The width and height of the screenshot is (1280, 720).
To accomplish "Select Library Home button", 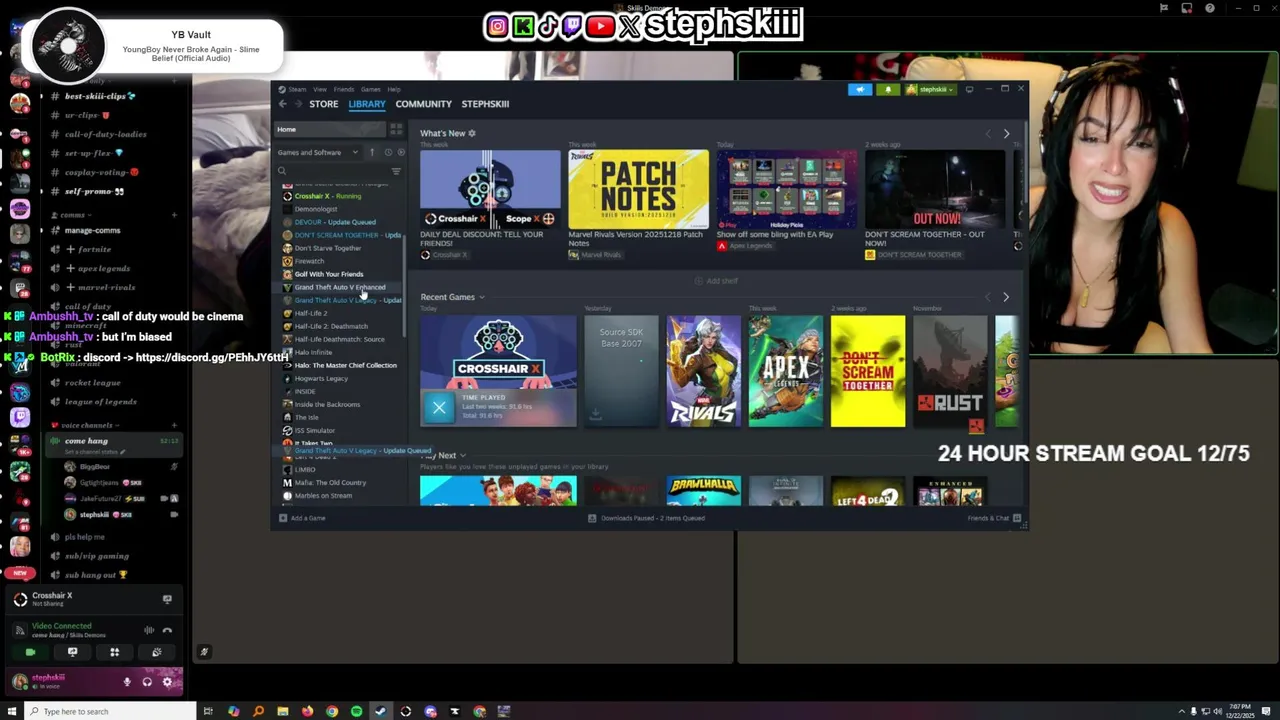I will click(x=329, y=130).
